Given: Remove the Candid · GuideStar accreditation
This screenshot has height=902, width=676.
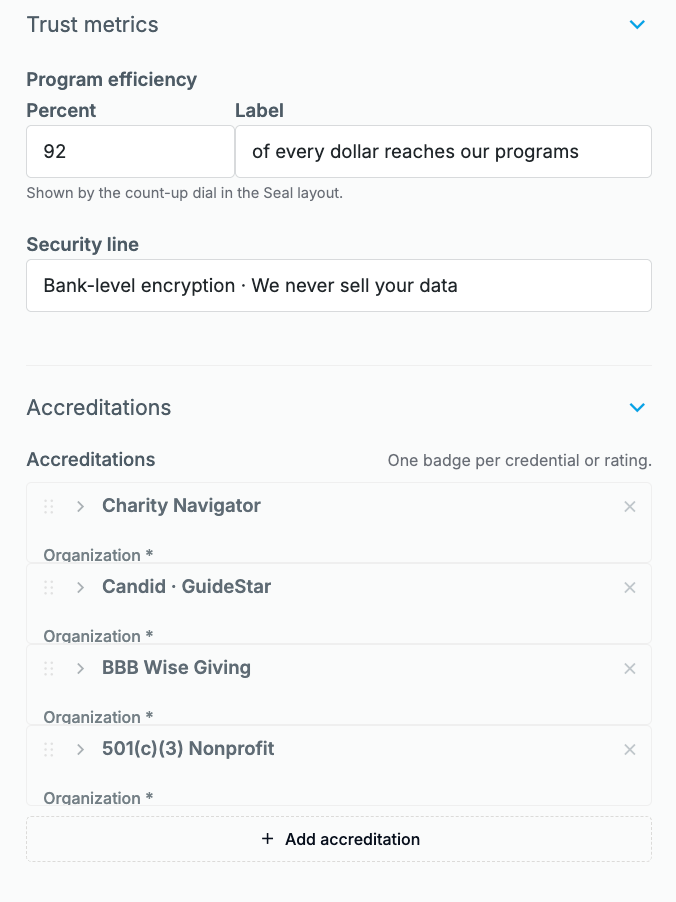Looking at the screenshot, I should (x=630, y=587).
